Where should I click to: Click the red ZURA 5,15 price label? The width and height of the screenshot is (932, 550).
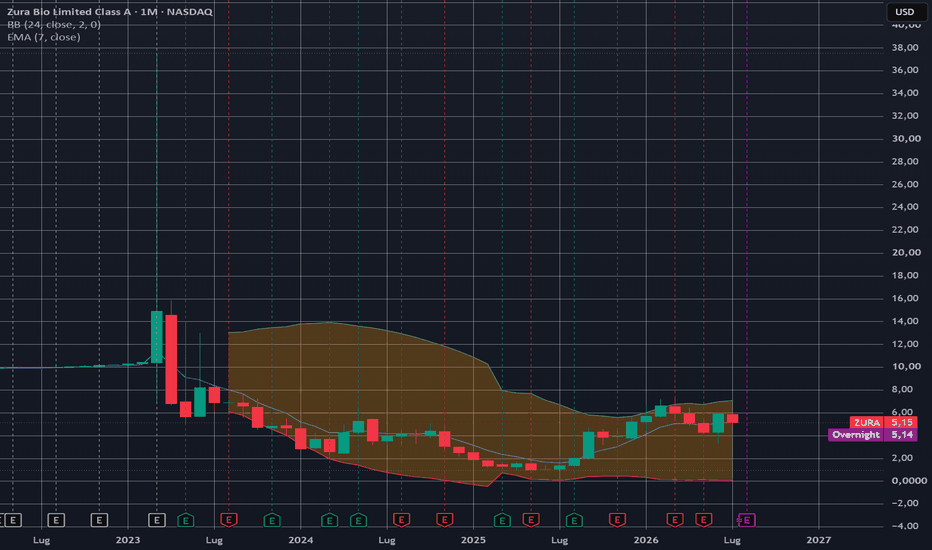tap(883, 422)
